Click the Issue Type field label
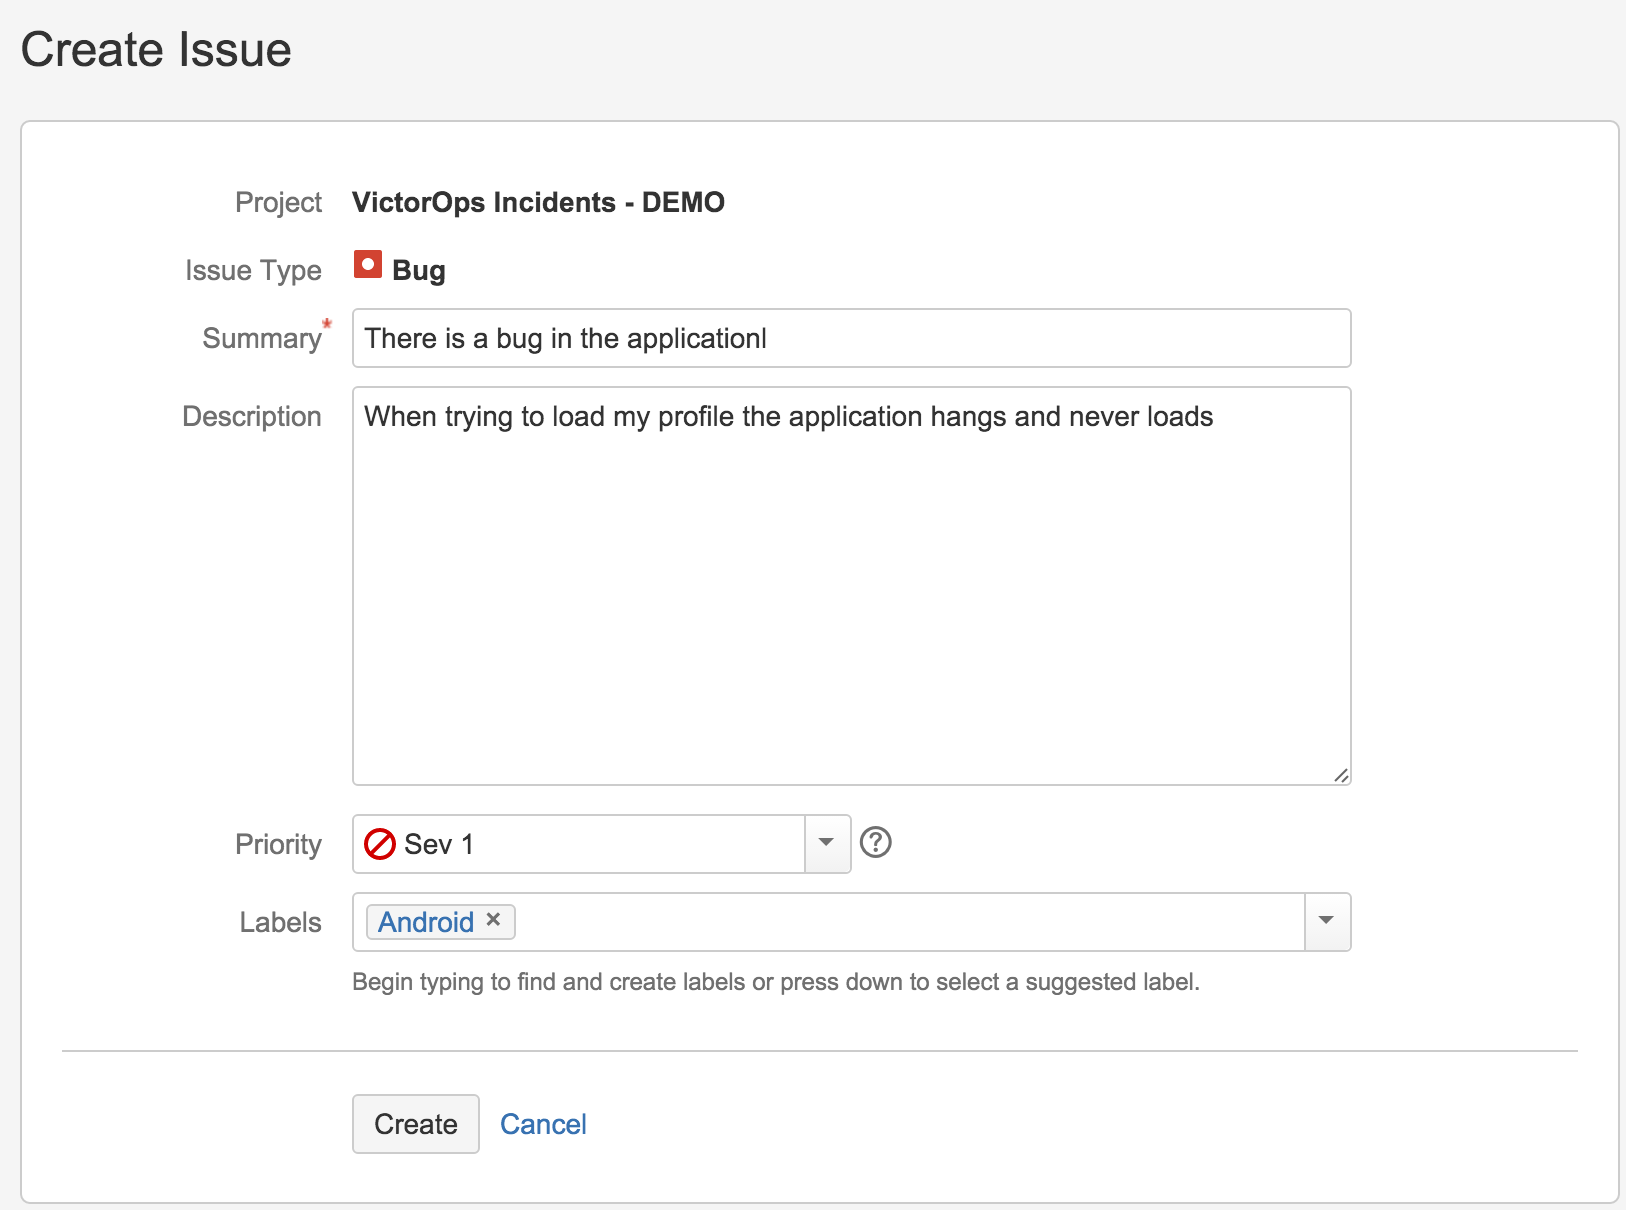The width and height of the screenshot is (1626, 1210). 253,270
